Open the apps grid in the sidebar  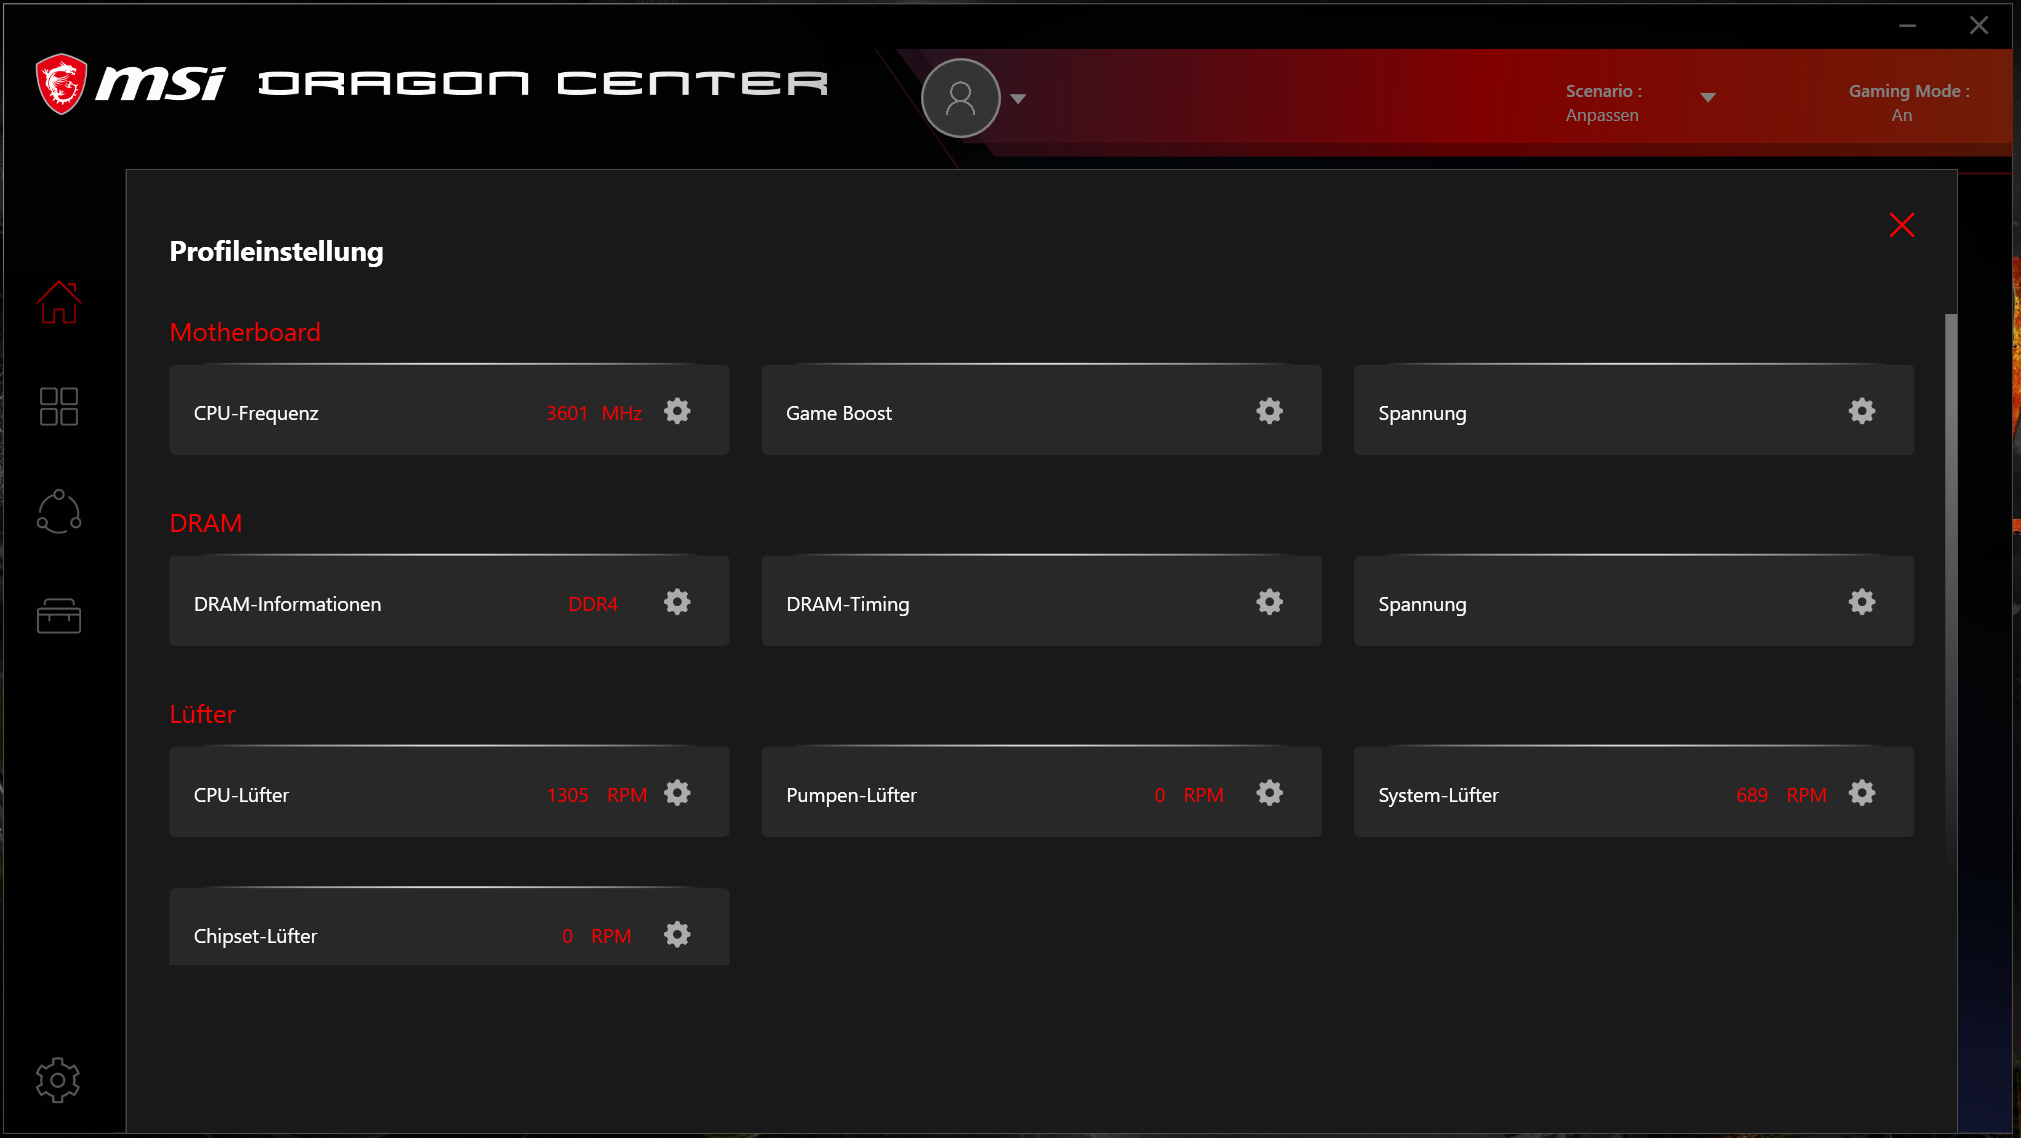[59, 407]
